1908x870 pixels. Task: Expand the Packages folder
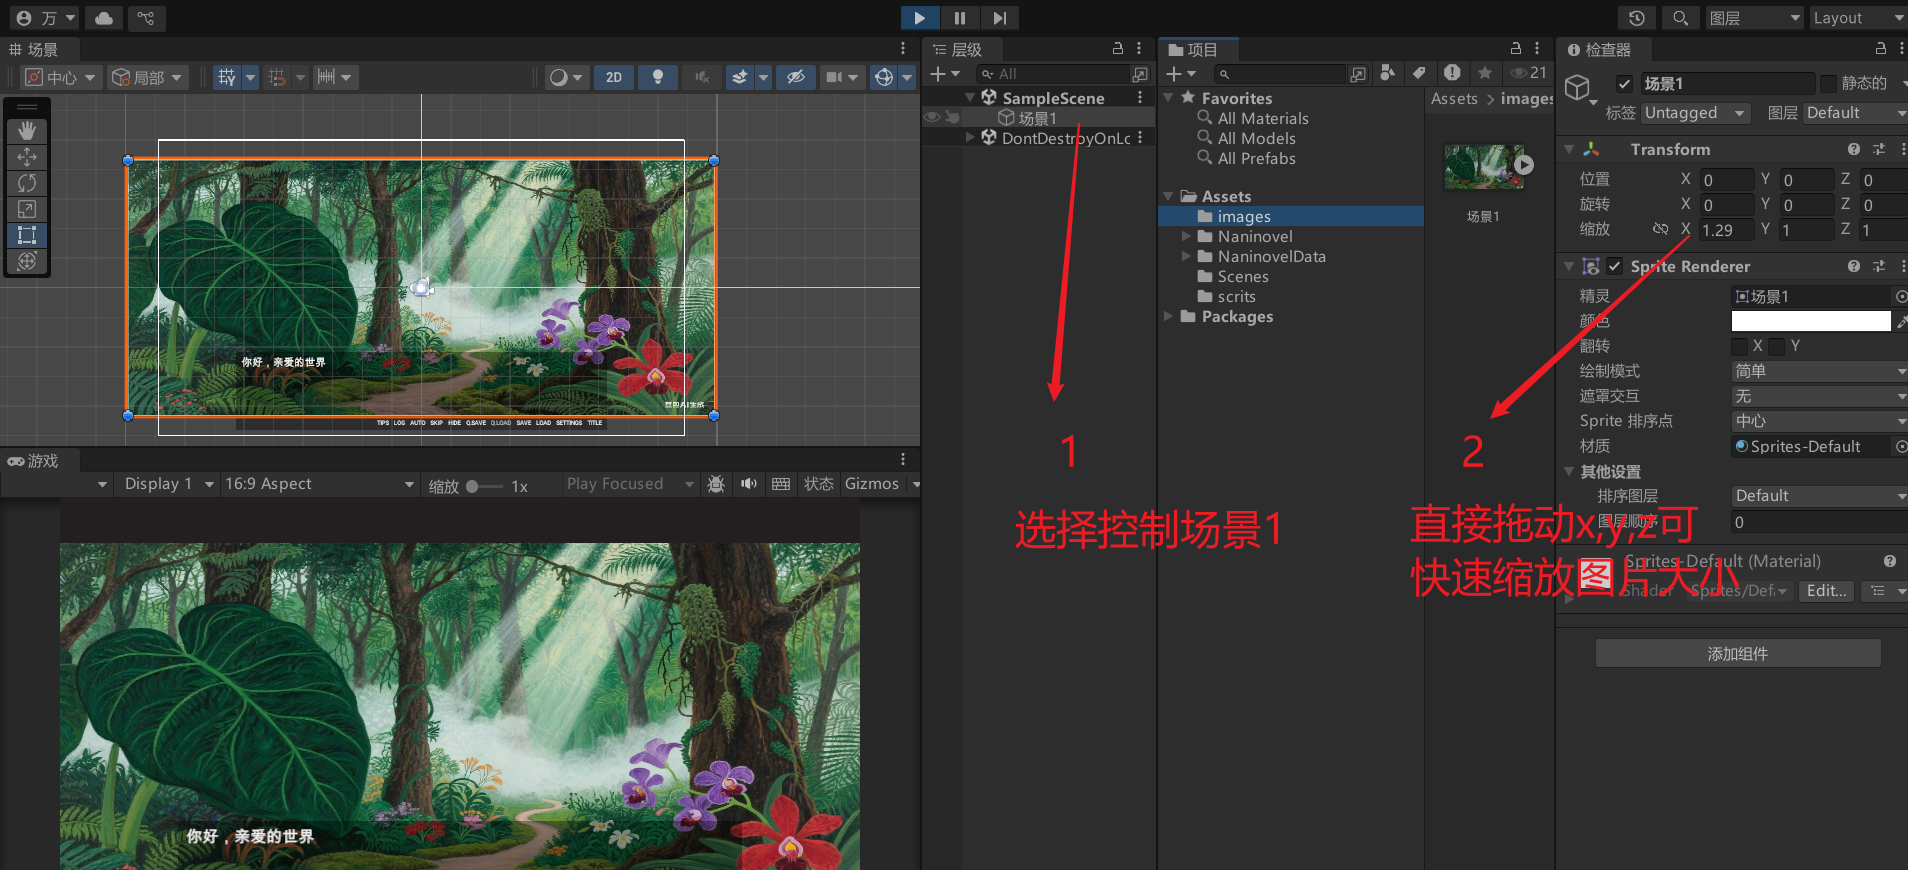1168,316
